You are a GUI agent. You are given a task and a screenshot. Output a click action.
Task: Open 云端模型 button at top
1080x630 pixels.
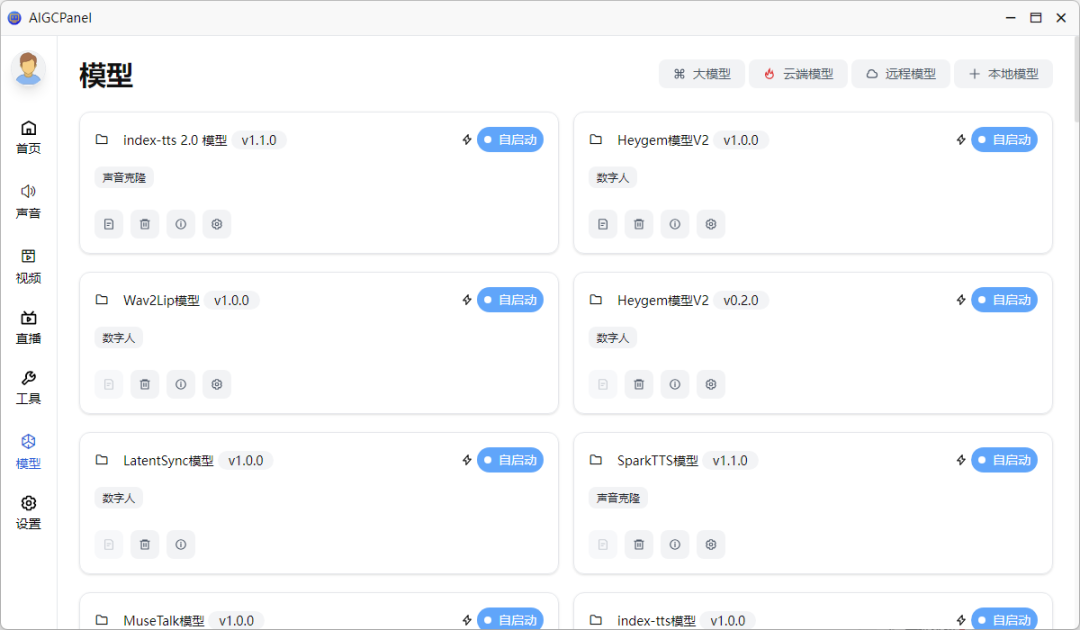798,74
